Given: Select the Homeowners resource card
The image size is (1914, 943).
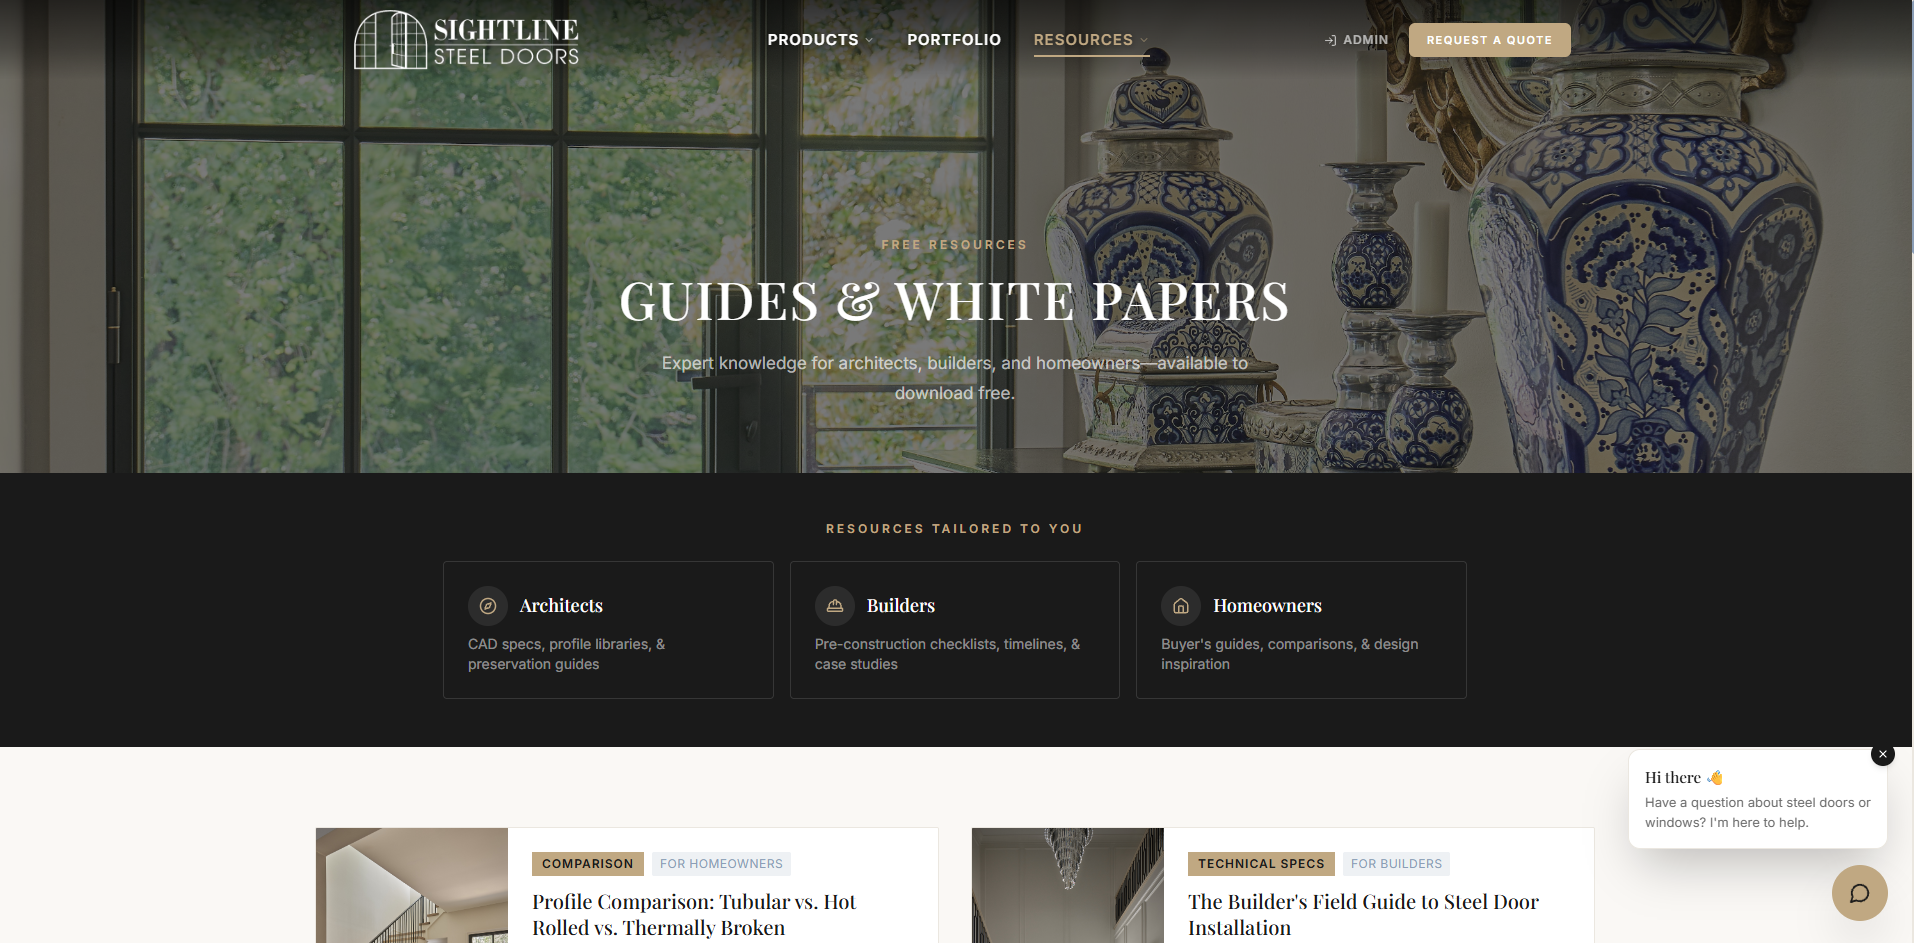Looking at the screenshot, I should [1301, 630].
